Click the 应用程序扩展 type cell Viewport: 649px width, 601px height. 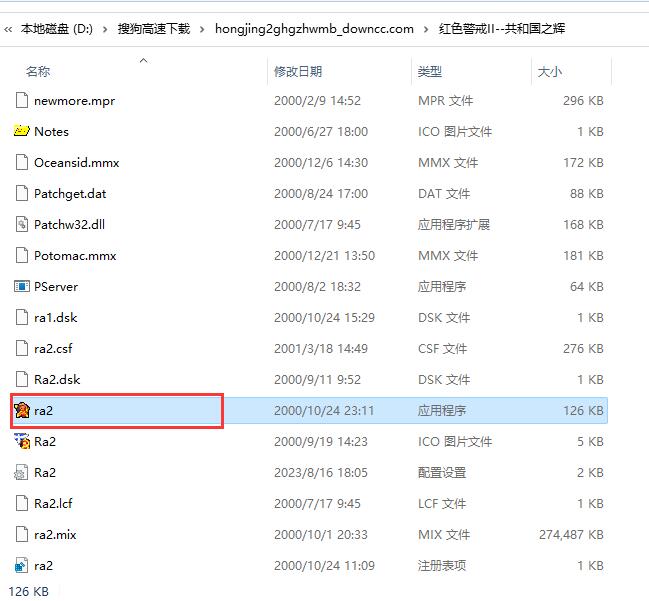[454, 225]
